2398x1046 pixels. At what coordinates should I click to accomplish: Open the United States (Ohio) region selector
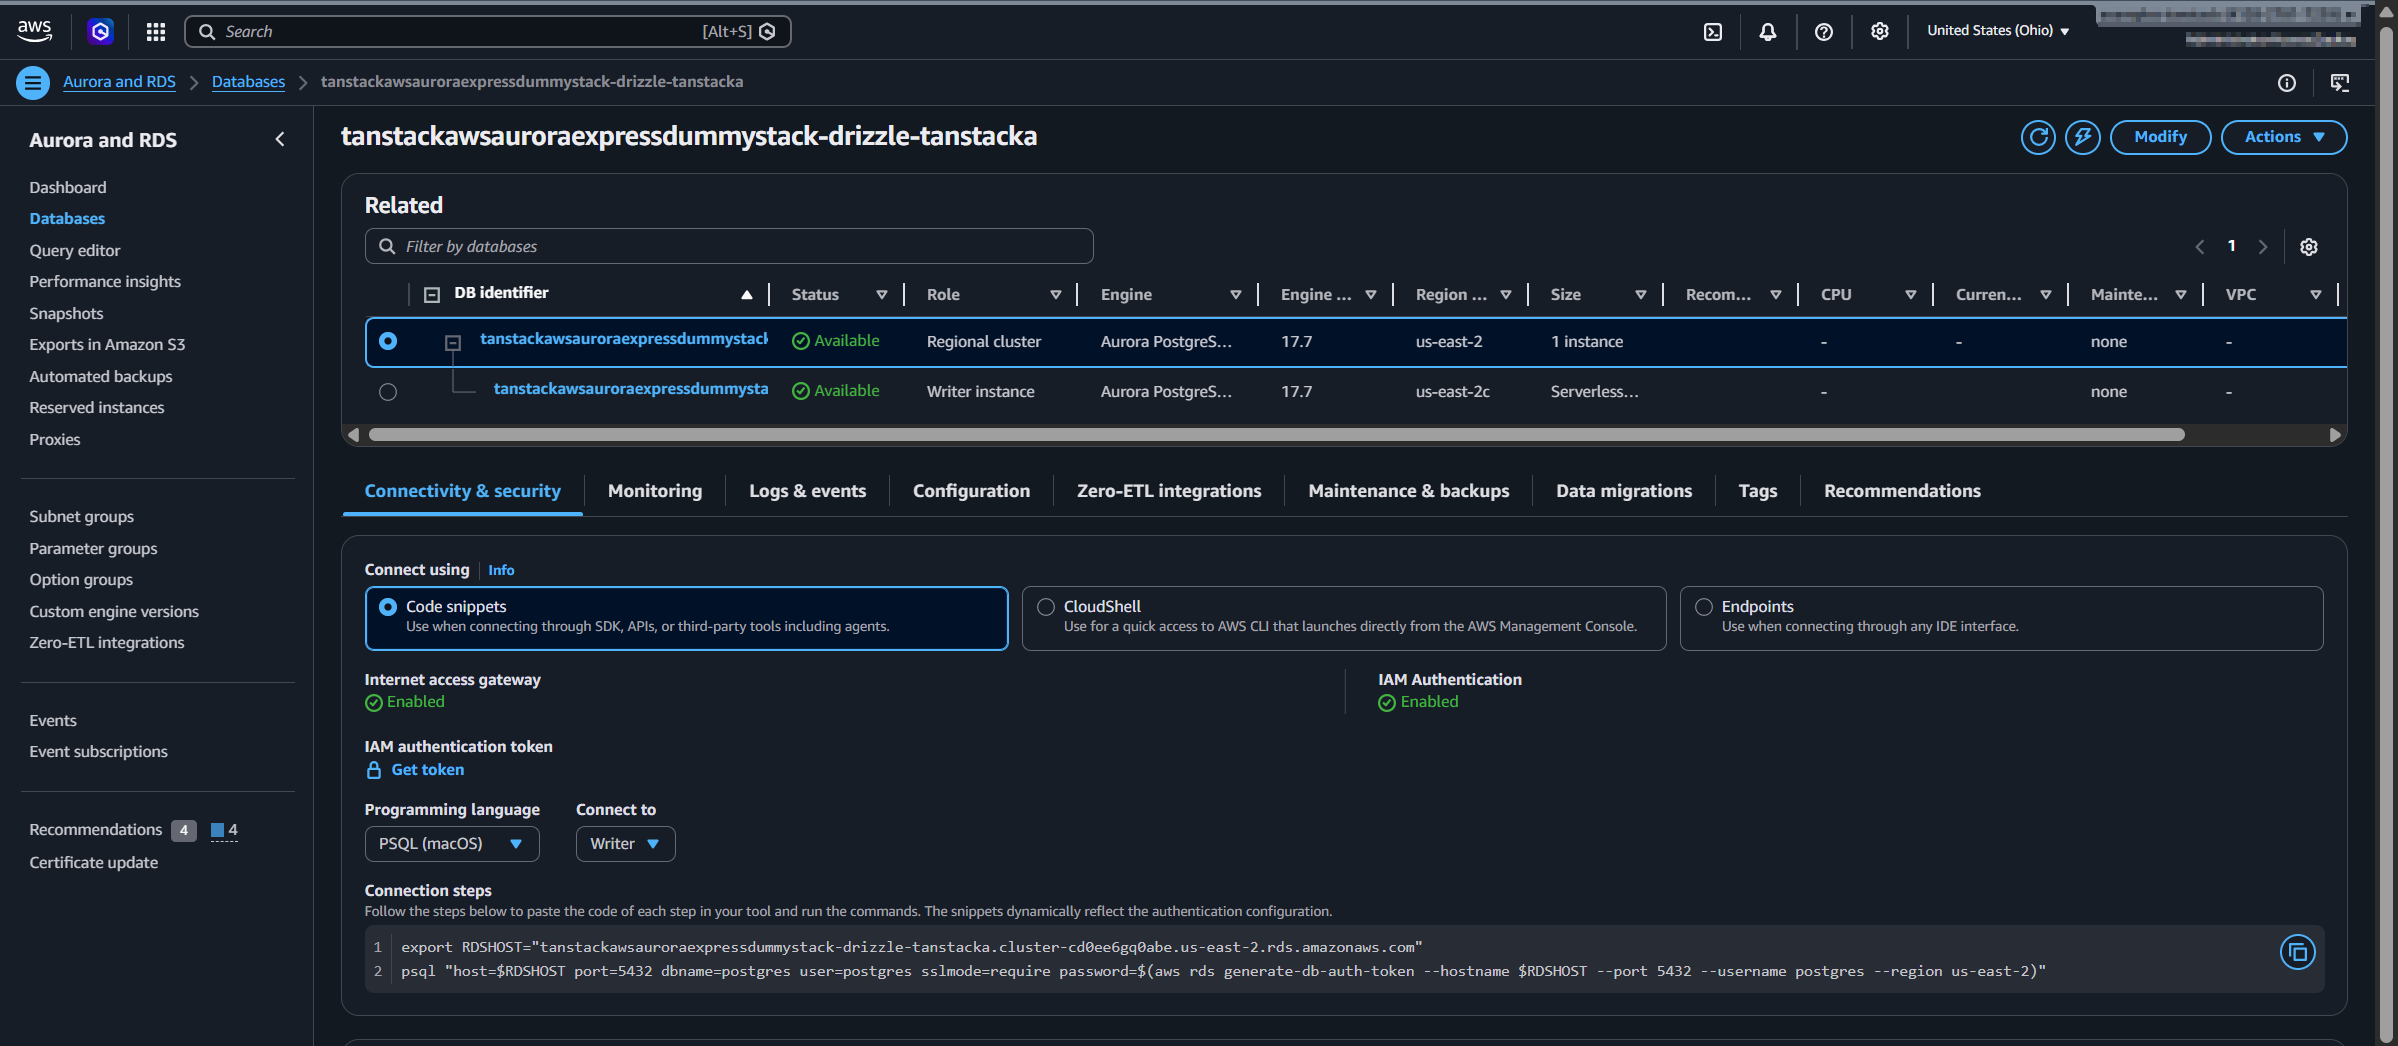(1996, 30)
